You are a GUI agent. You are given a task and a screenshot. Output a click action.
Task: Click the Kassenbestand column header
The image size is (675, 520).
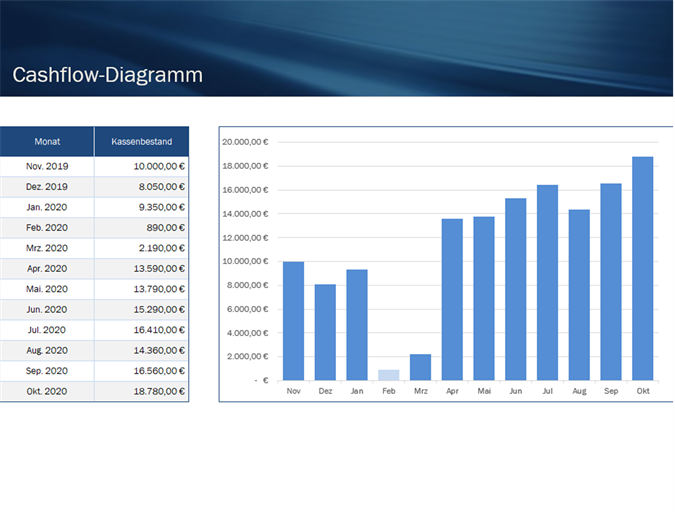coord(142,142)
